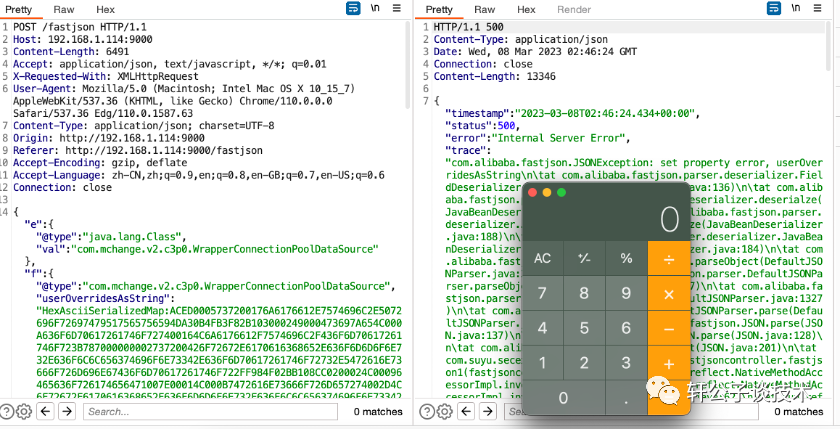
Task: Open the request panel hamburger options menu
Action: tap(397, 9)
